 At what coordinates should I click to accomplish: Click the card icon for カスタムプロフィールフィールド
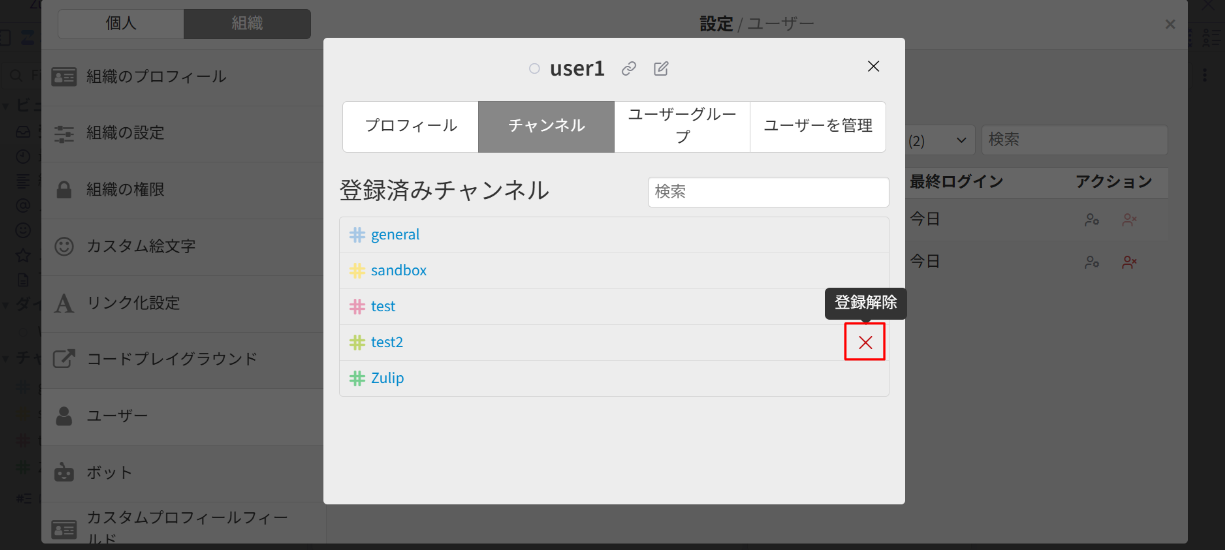pos(64,529)
